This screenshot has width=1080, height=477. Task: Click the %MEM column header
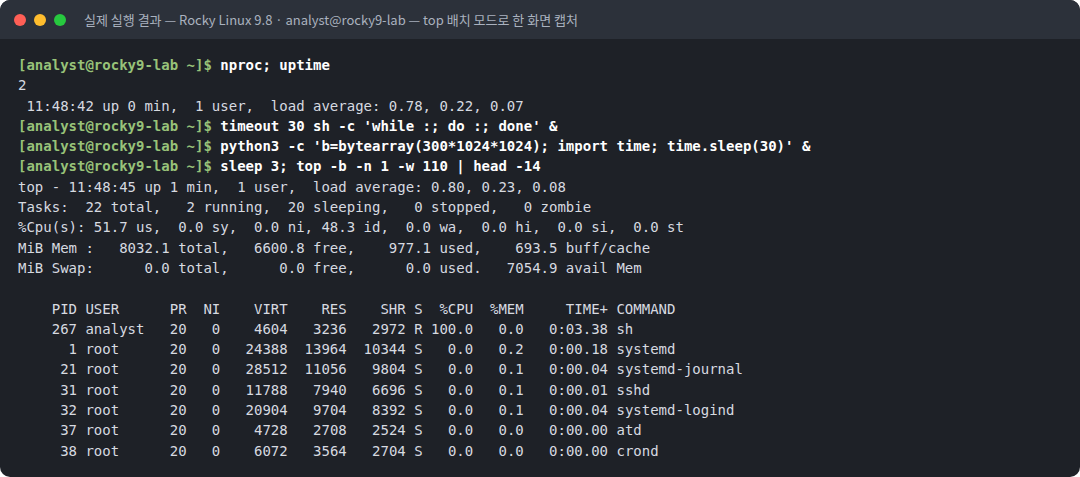pos(507,309)
